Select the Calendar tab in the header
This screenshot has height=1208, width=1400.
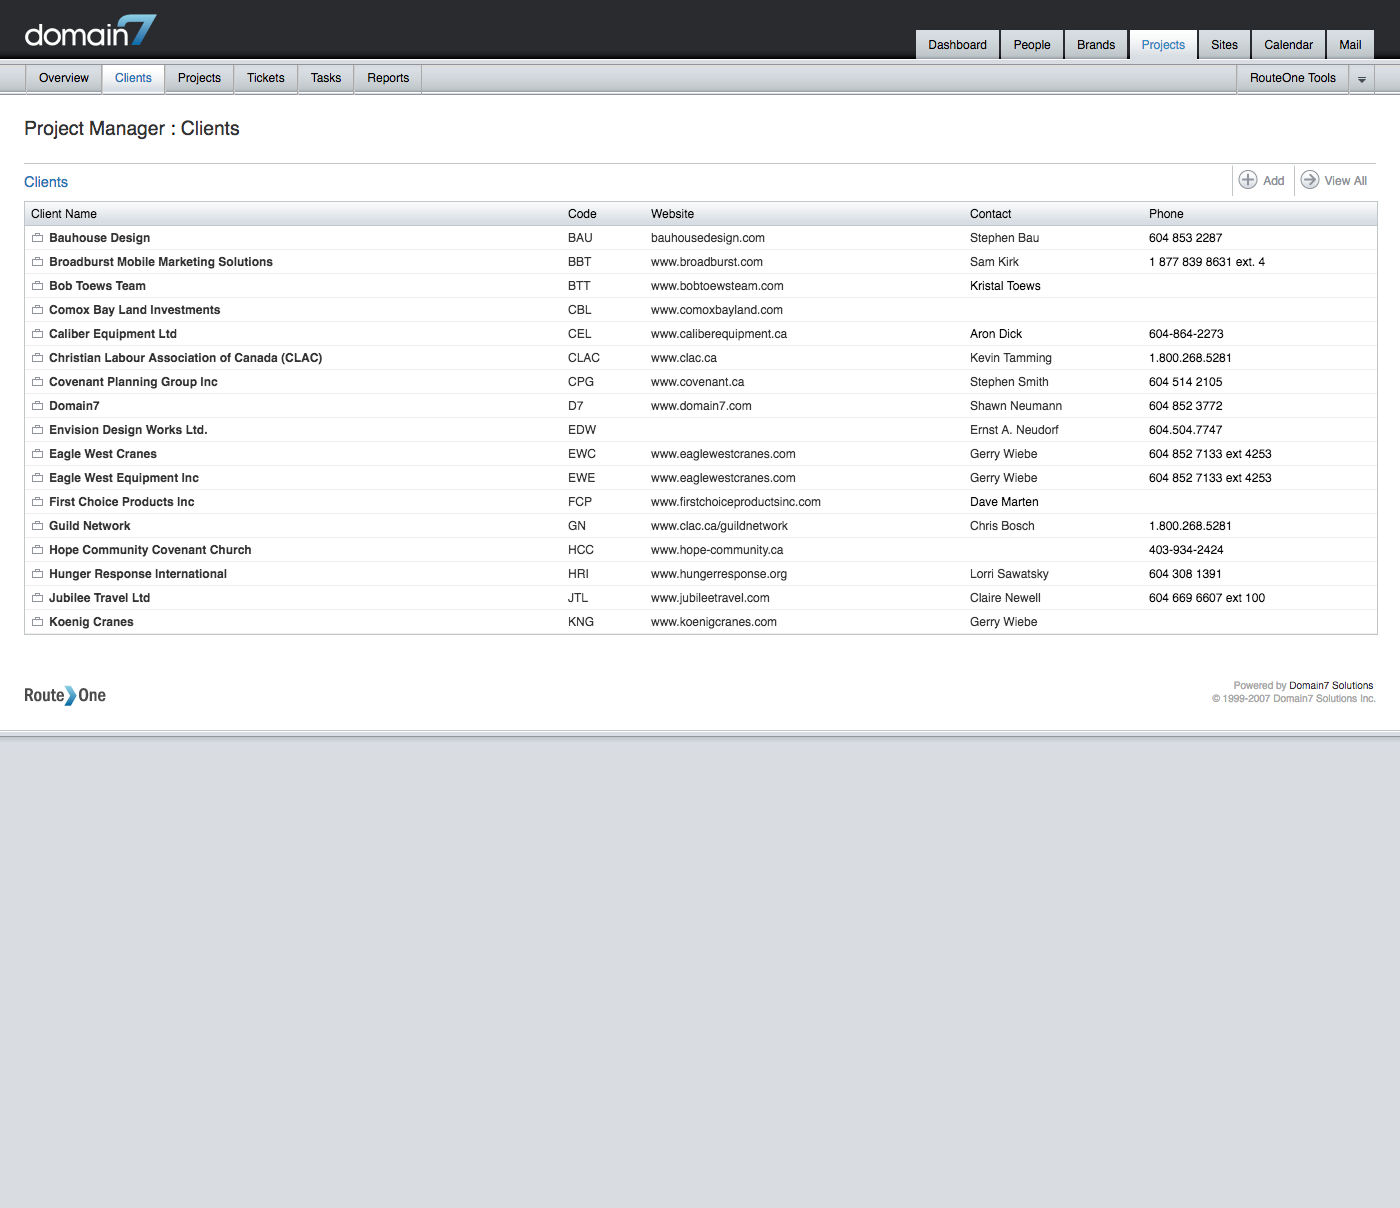[1288, 45]
